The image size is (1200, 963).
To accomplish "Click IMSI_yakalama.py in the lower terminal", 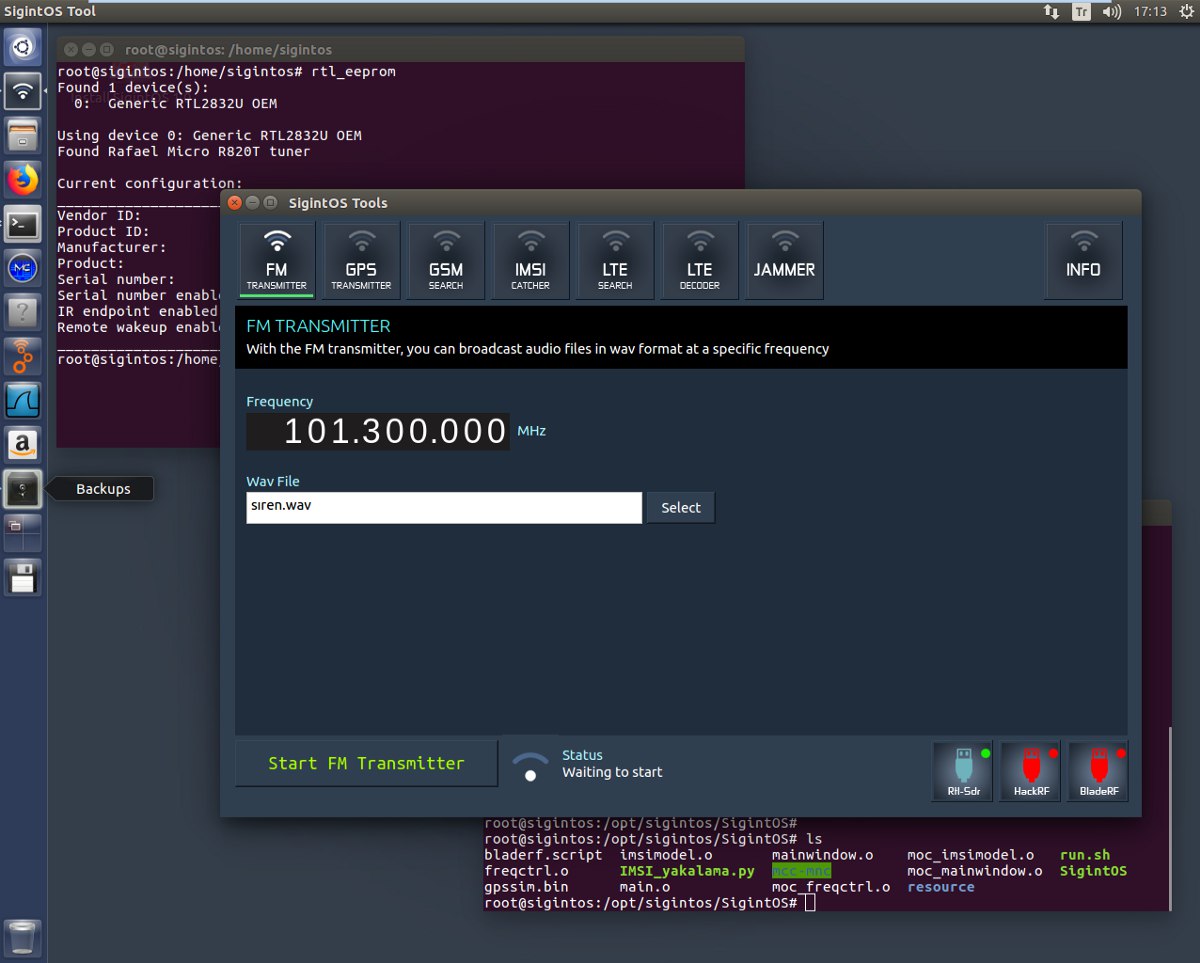I will pyautogui.click(x=687, y=871).
